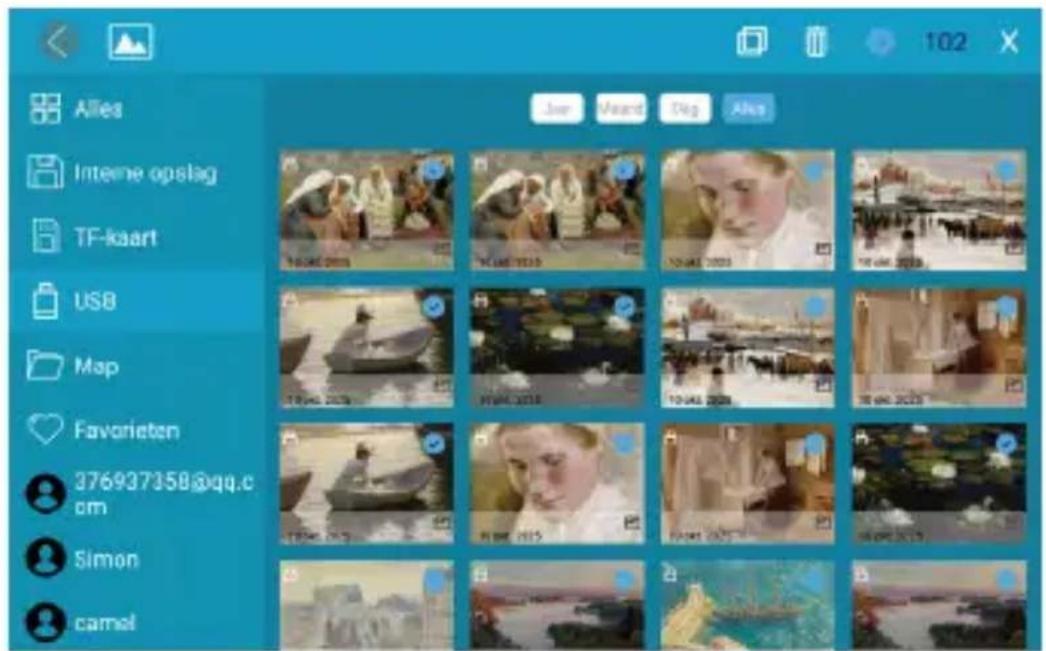Open the pale misty landscape thumbnail
The width and height of the screenshot is (1046, 651).
367,606
